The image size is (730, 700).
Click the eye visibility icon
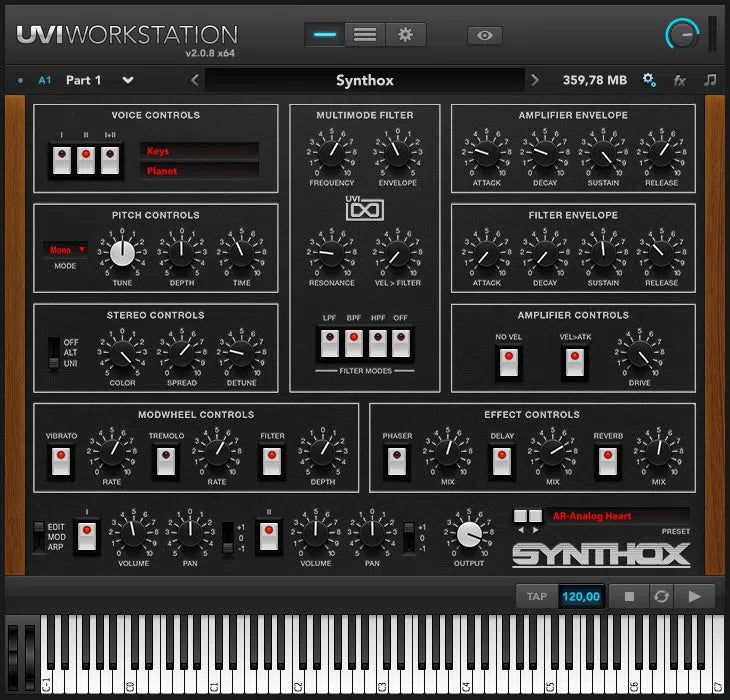(484, 35)
